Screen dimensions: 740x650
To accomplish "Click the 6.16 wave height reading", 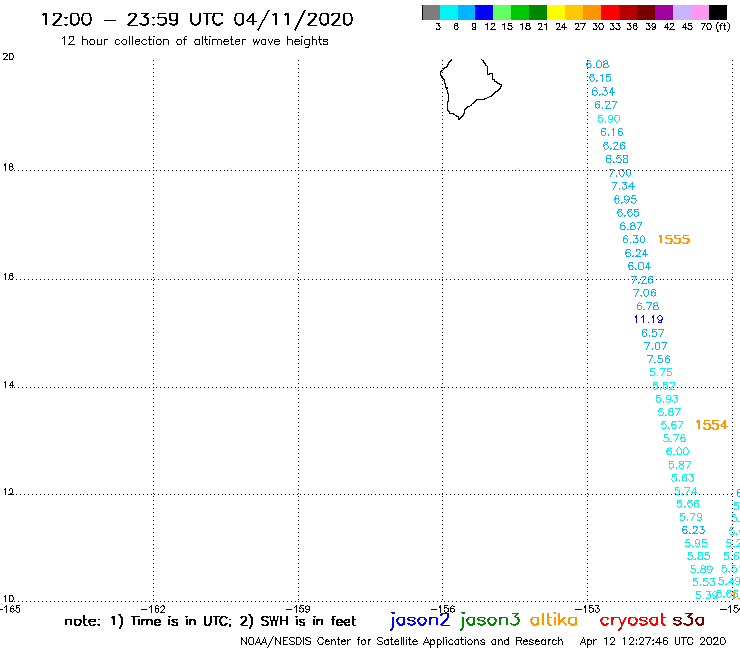I will pos(612,133).
